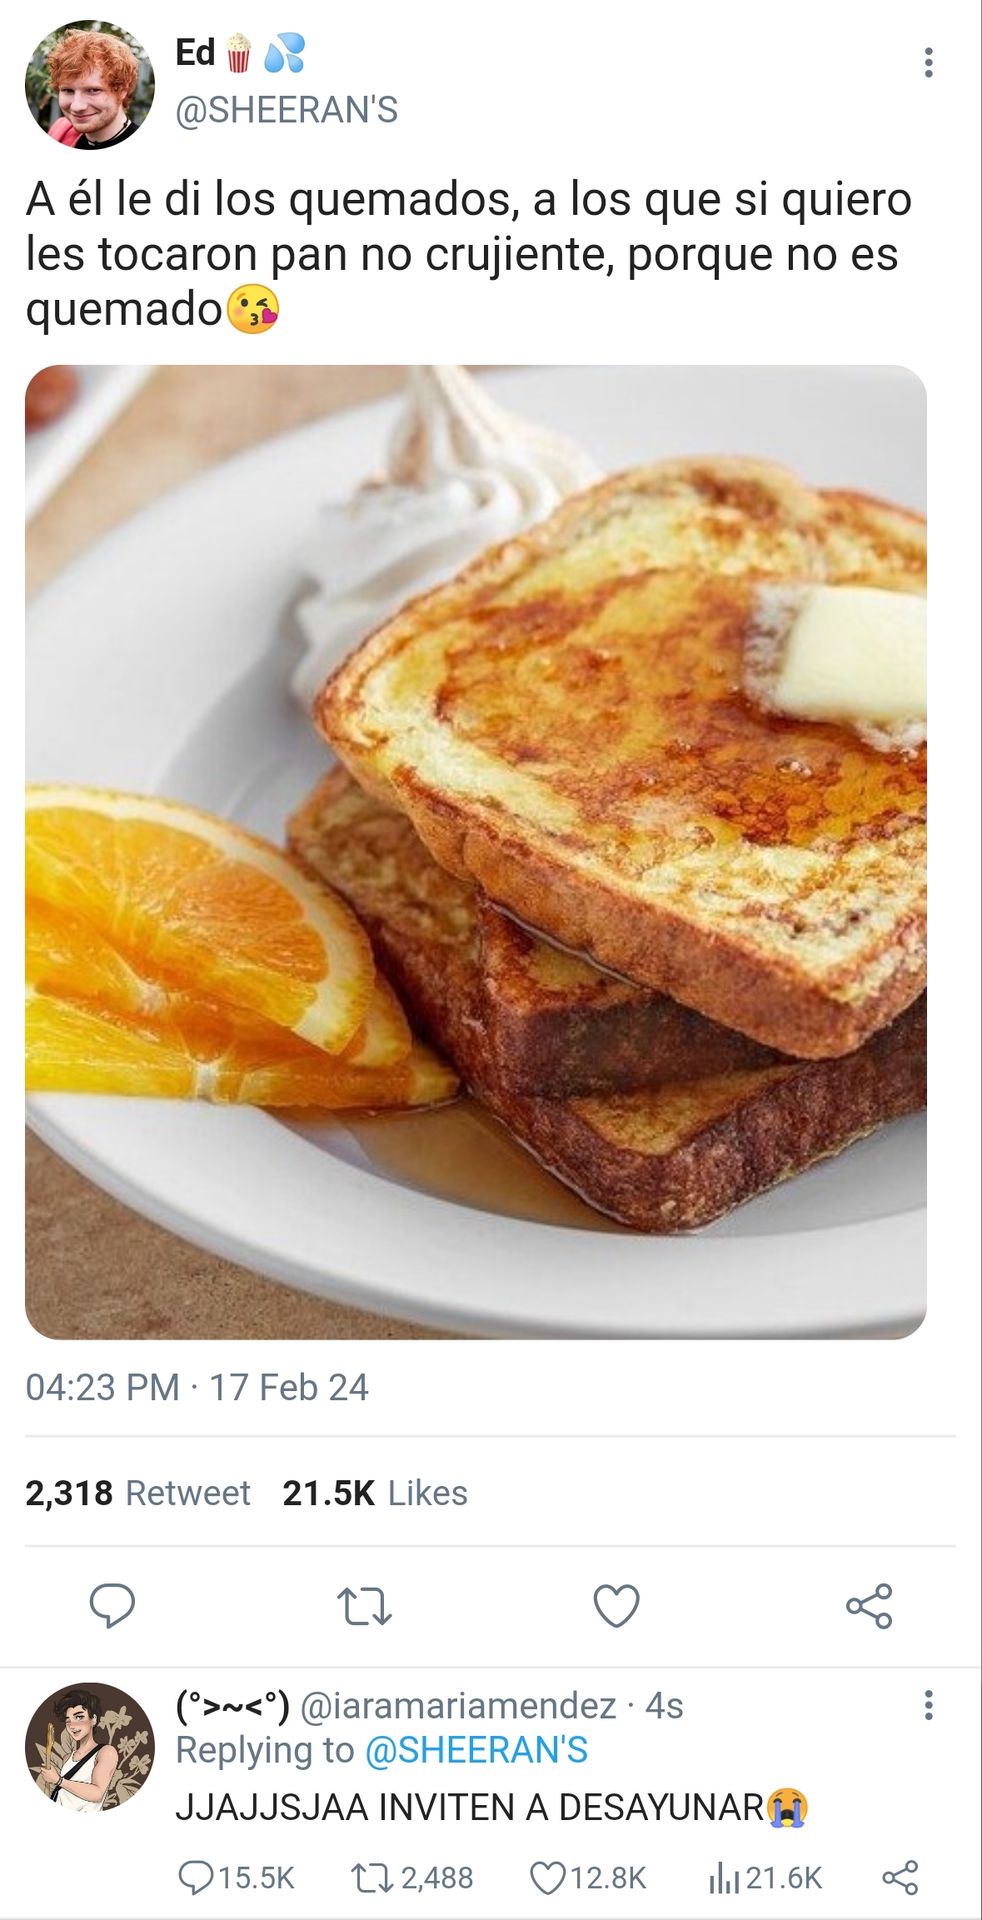View the reply's analytics showing 21.6K
This screenshot has width=982, height=1920.
coord(765,1878)
